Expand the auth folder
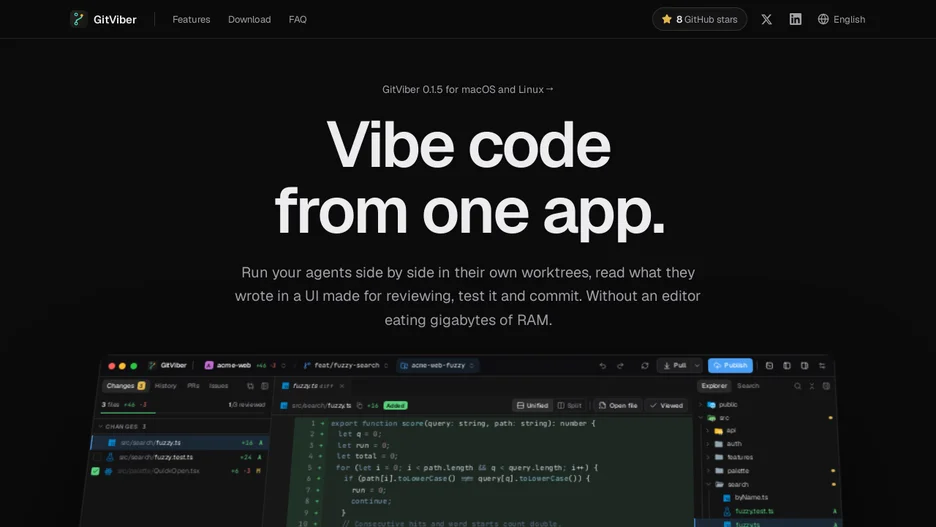The image size is (936, 527). [725, 443]
